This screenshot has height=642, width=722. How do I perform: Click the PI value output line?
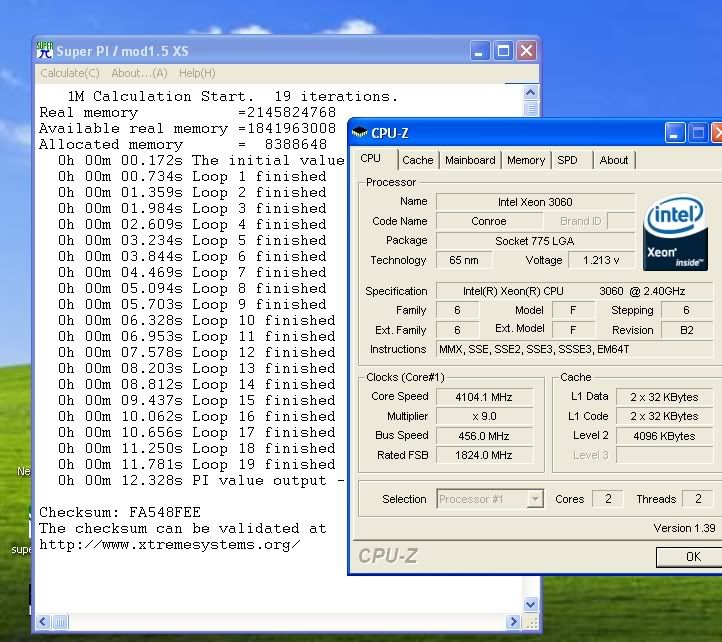coord(201,480)
